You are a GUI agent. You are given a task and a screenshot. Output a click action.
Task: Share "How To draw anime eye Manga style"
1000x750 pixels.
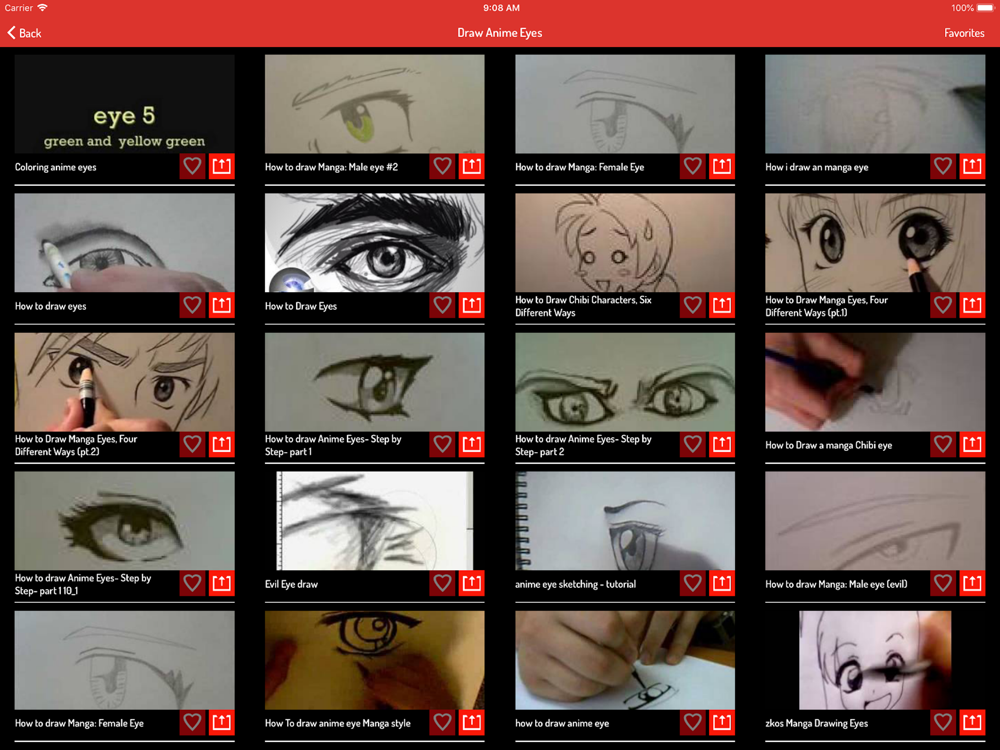click(471, 723)
